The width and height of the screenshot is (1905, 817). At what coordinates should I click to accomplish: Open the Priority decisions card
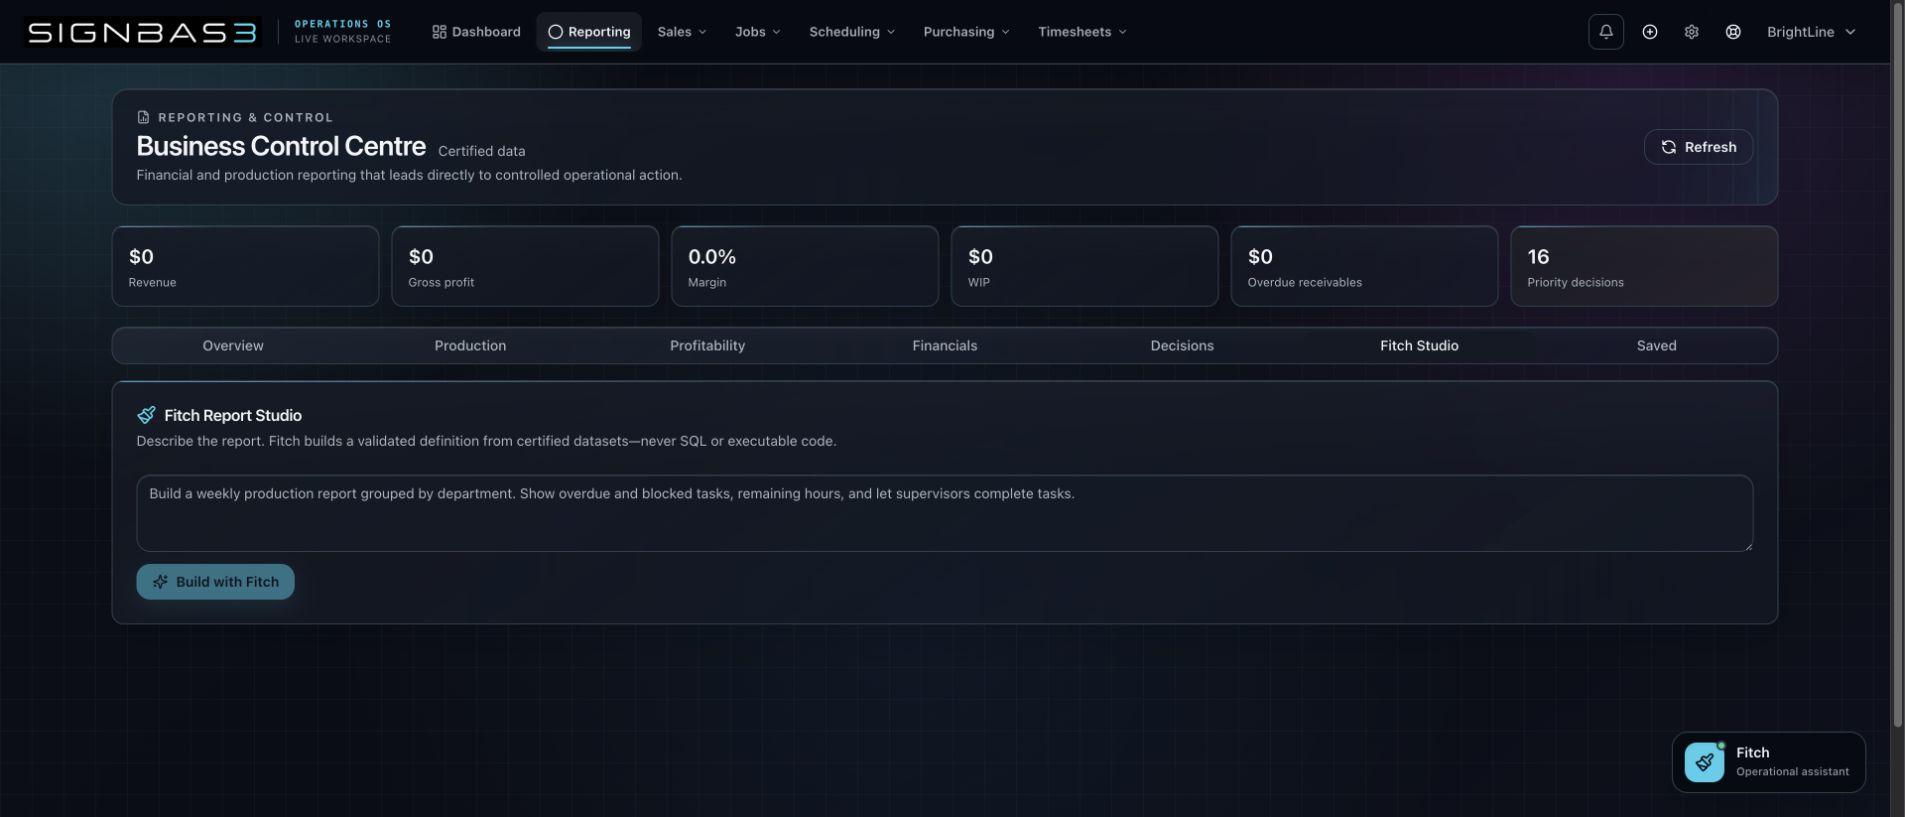1643,266
